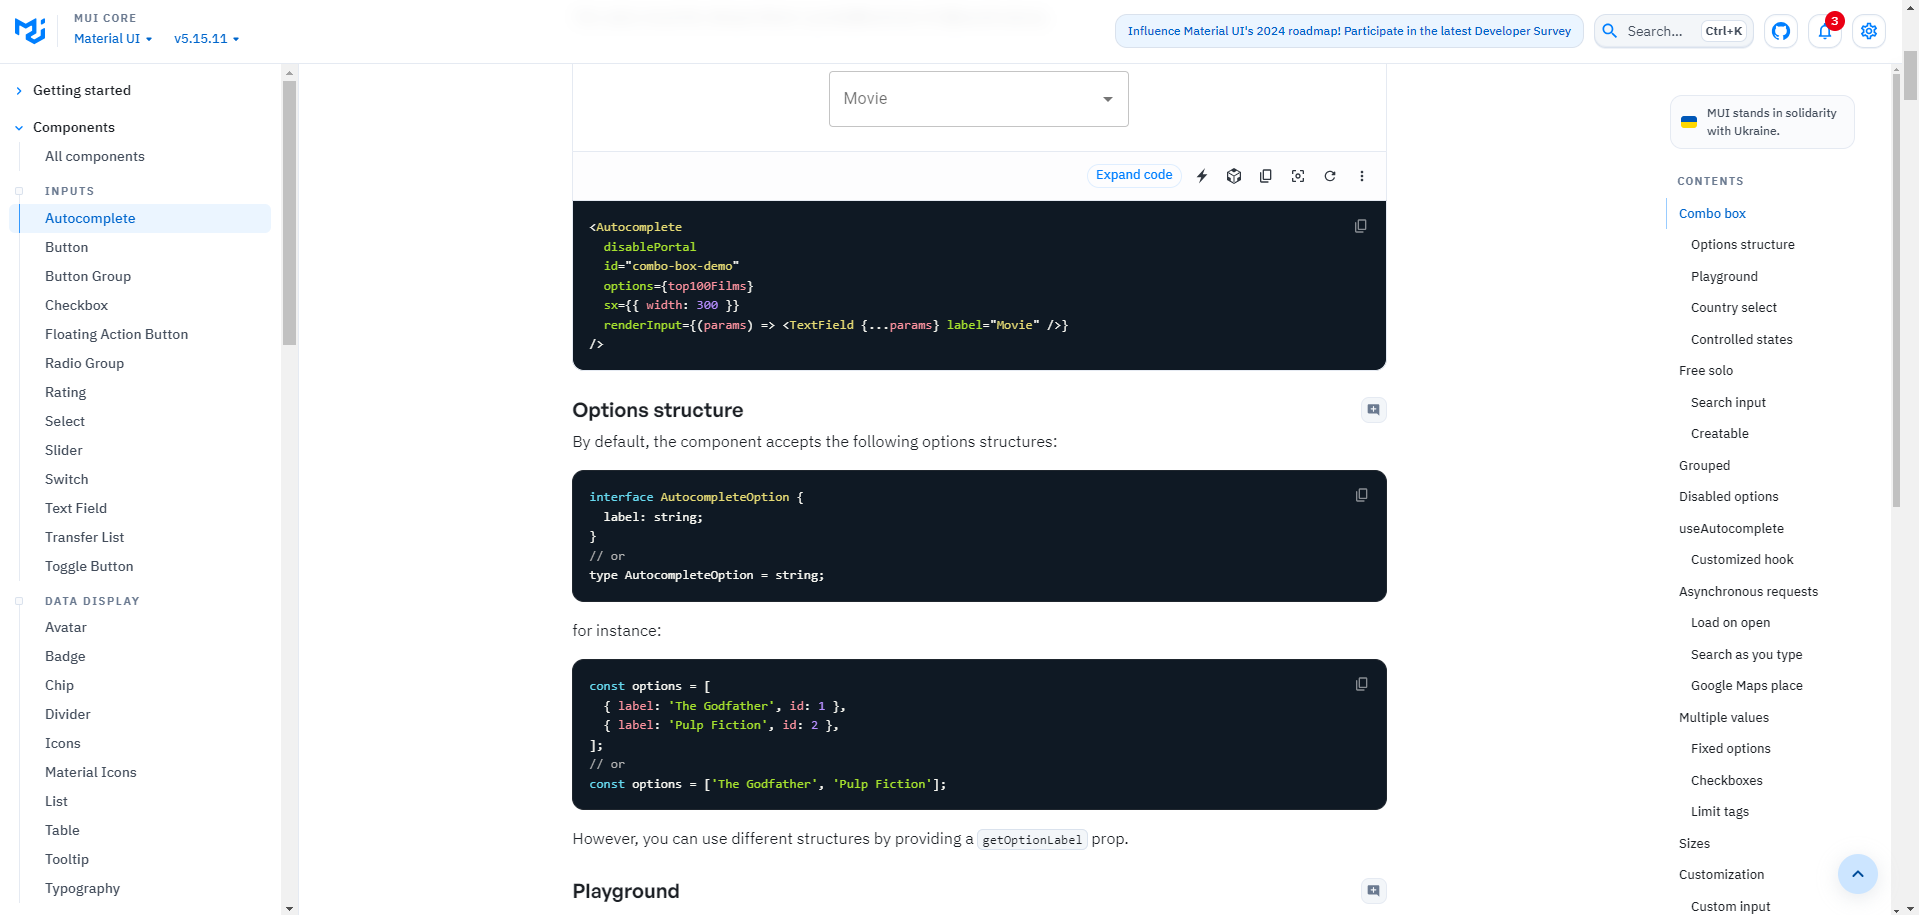Give feedback on Options structure section
Image resolution: width=1919 pixels, height=915 pixels.
click(1374, 410)
